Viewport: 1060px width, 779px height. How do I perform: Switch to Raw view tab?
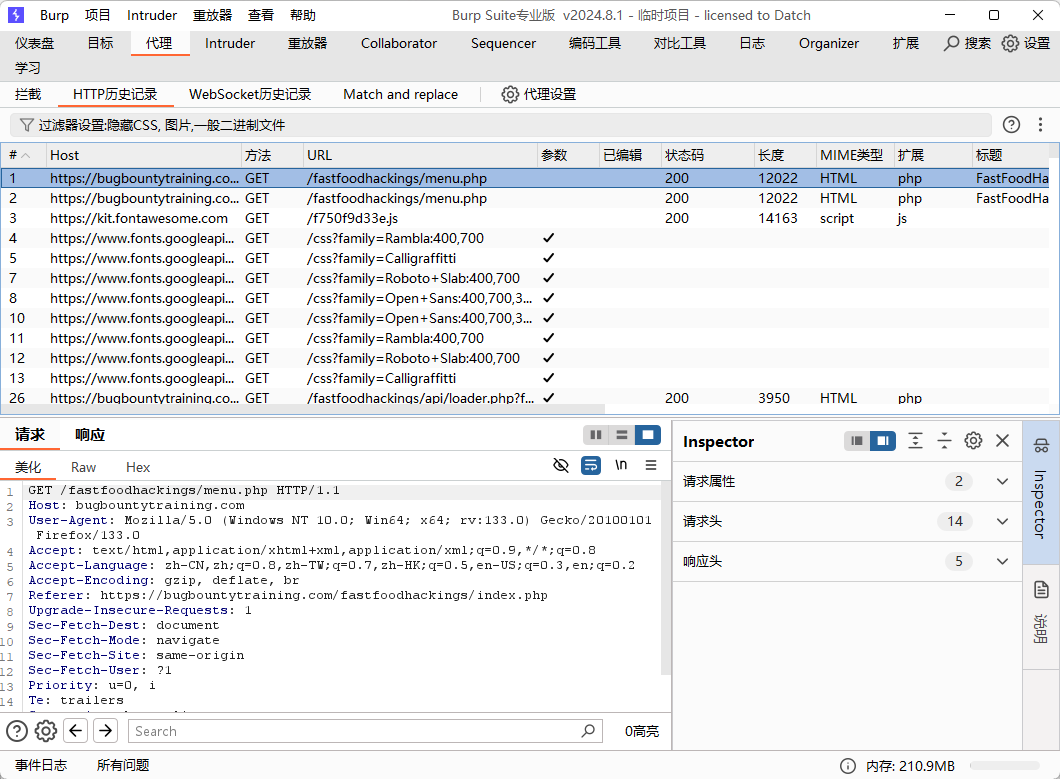tap(83, 467)
